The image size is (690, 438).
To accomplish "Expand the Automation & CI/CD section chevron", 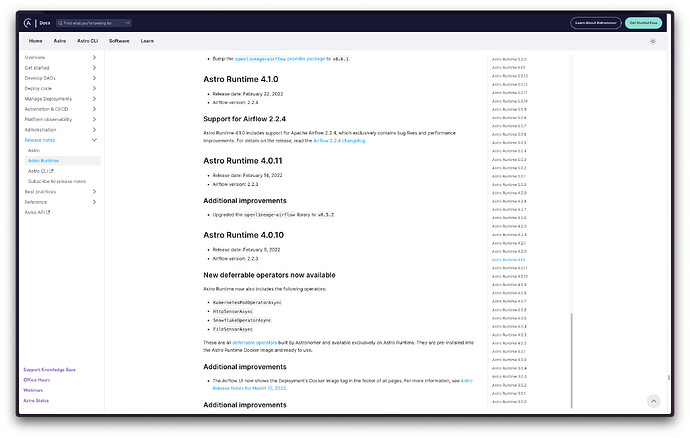I will coord(94,109).
